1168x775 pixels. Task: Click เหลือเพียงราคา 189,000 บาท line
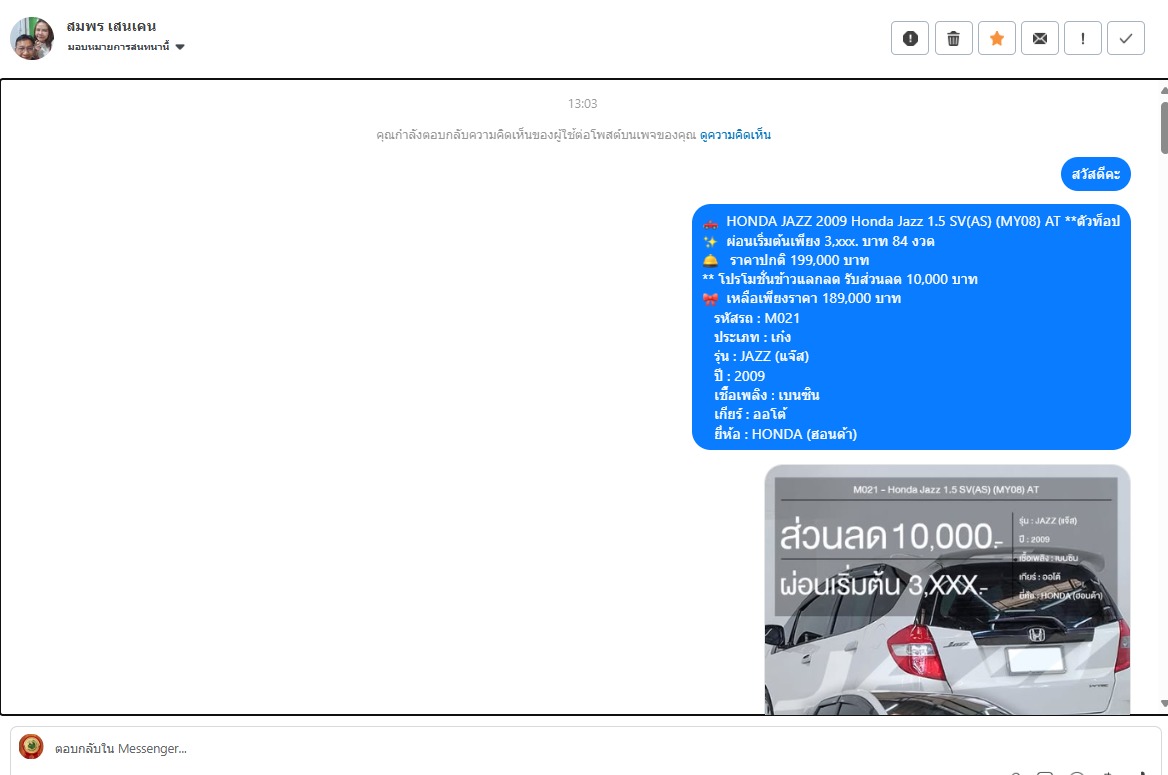(802, 298)
